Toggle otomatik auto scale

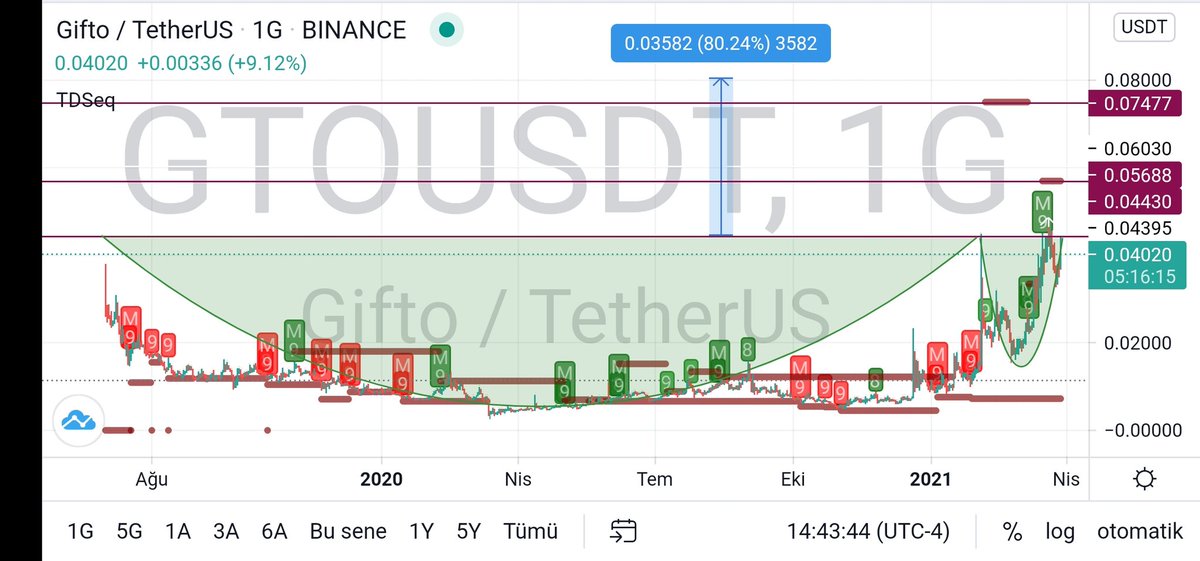click(1140, 531)
